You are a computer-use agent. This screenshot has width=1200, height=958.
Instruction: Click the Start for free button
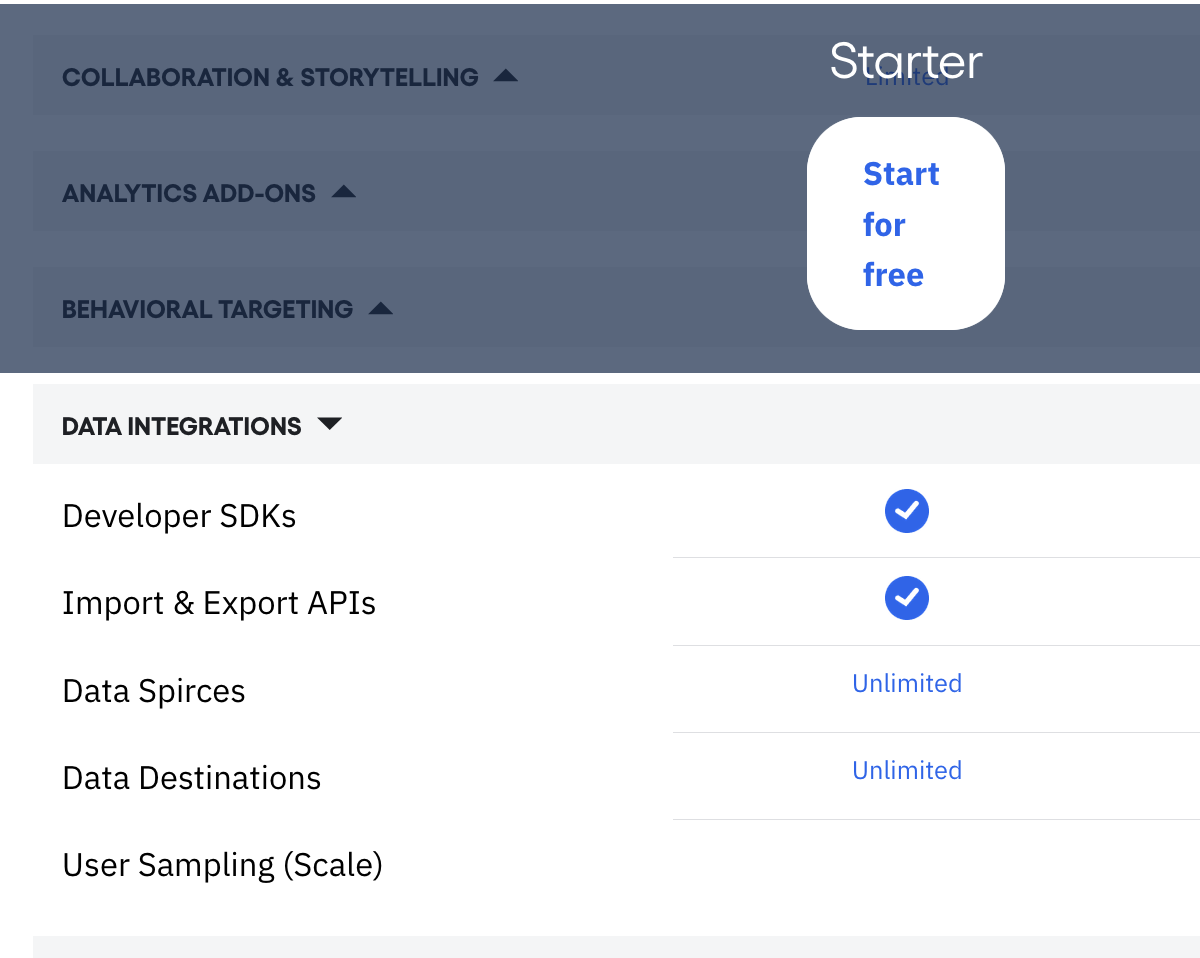[x=905, y=223]
